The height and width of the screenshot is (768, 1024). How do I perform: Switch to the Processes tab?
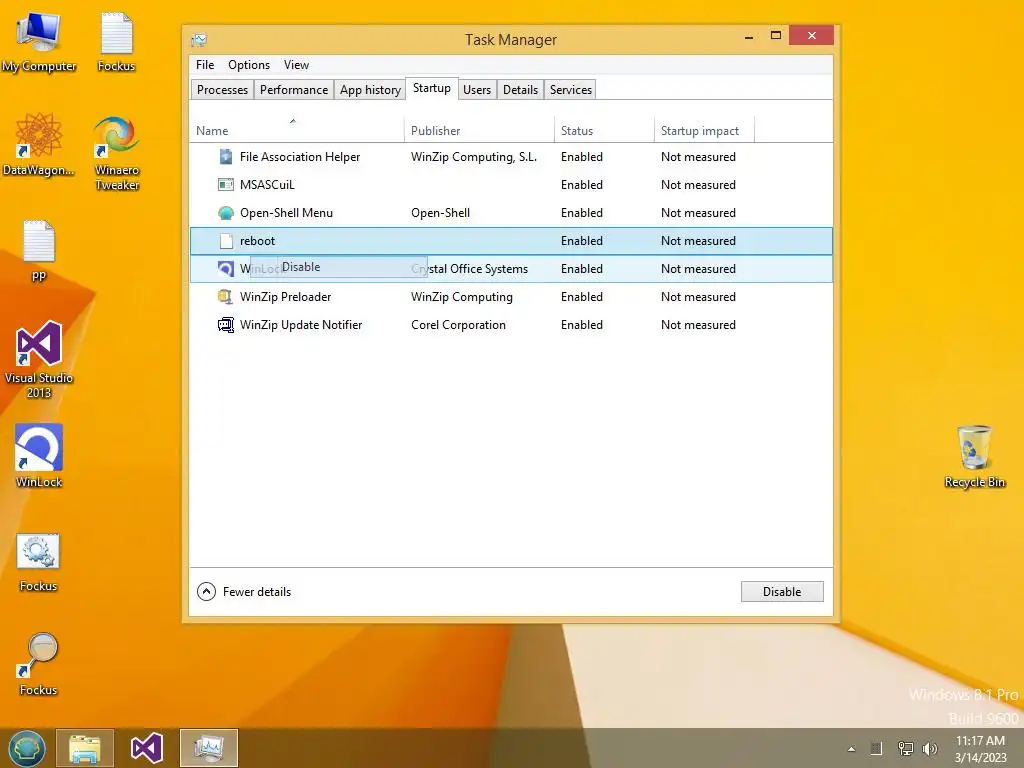223,89
